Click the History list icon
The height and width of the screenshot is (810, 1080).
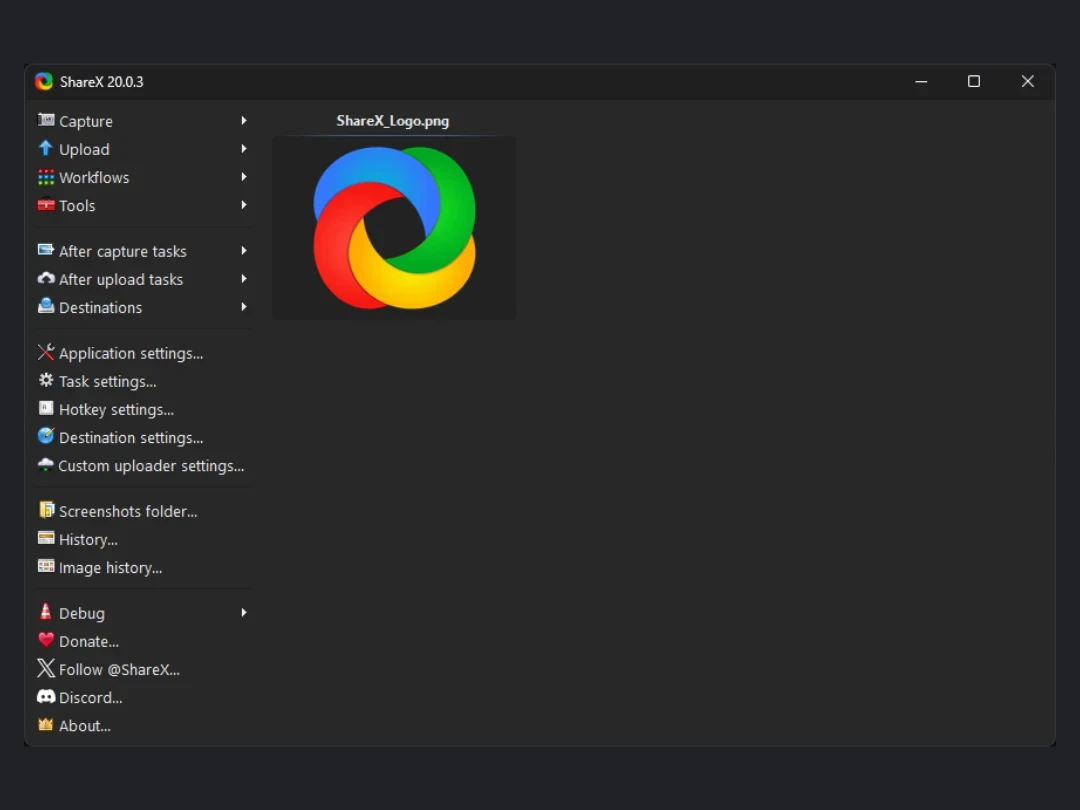click(x=45, y=538)
